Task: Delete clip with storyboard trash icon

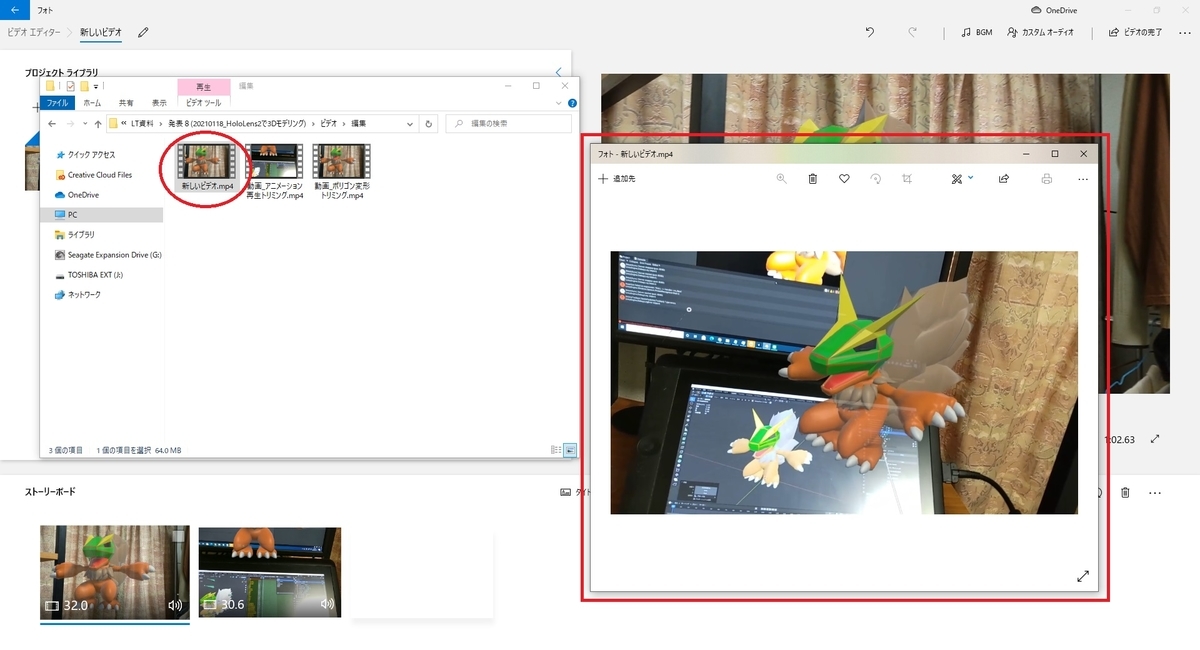Action: pyautogui.click(x=1125, y=492)
